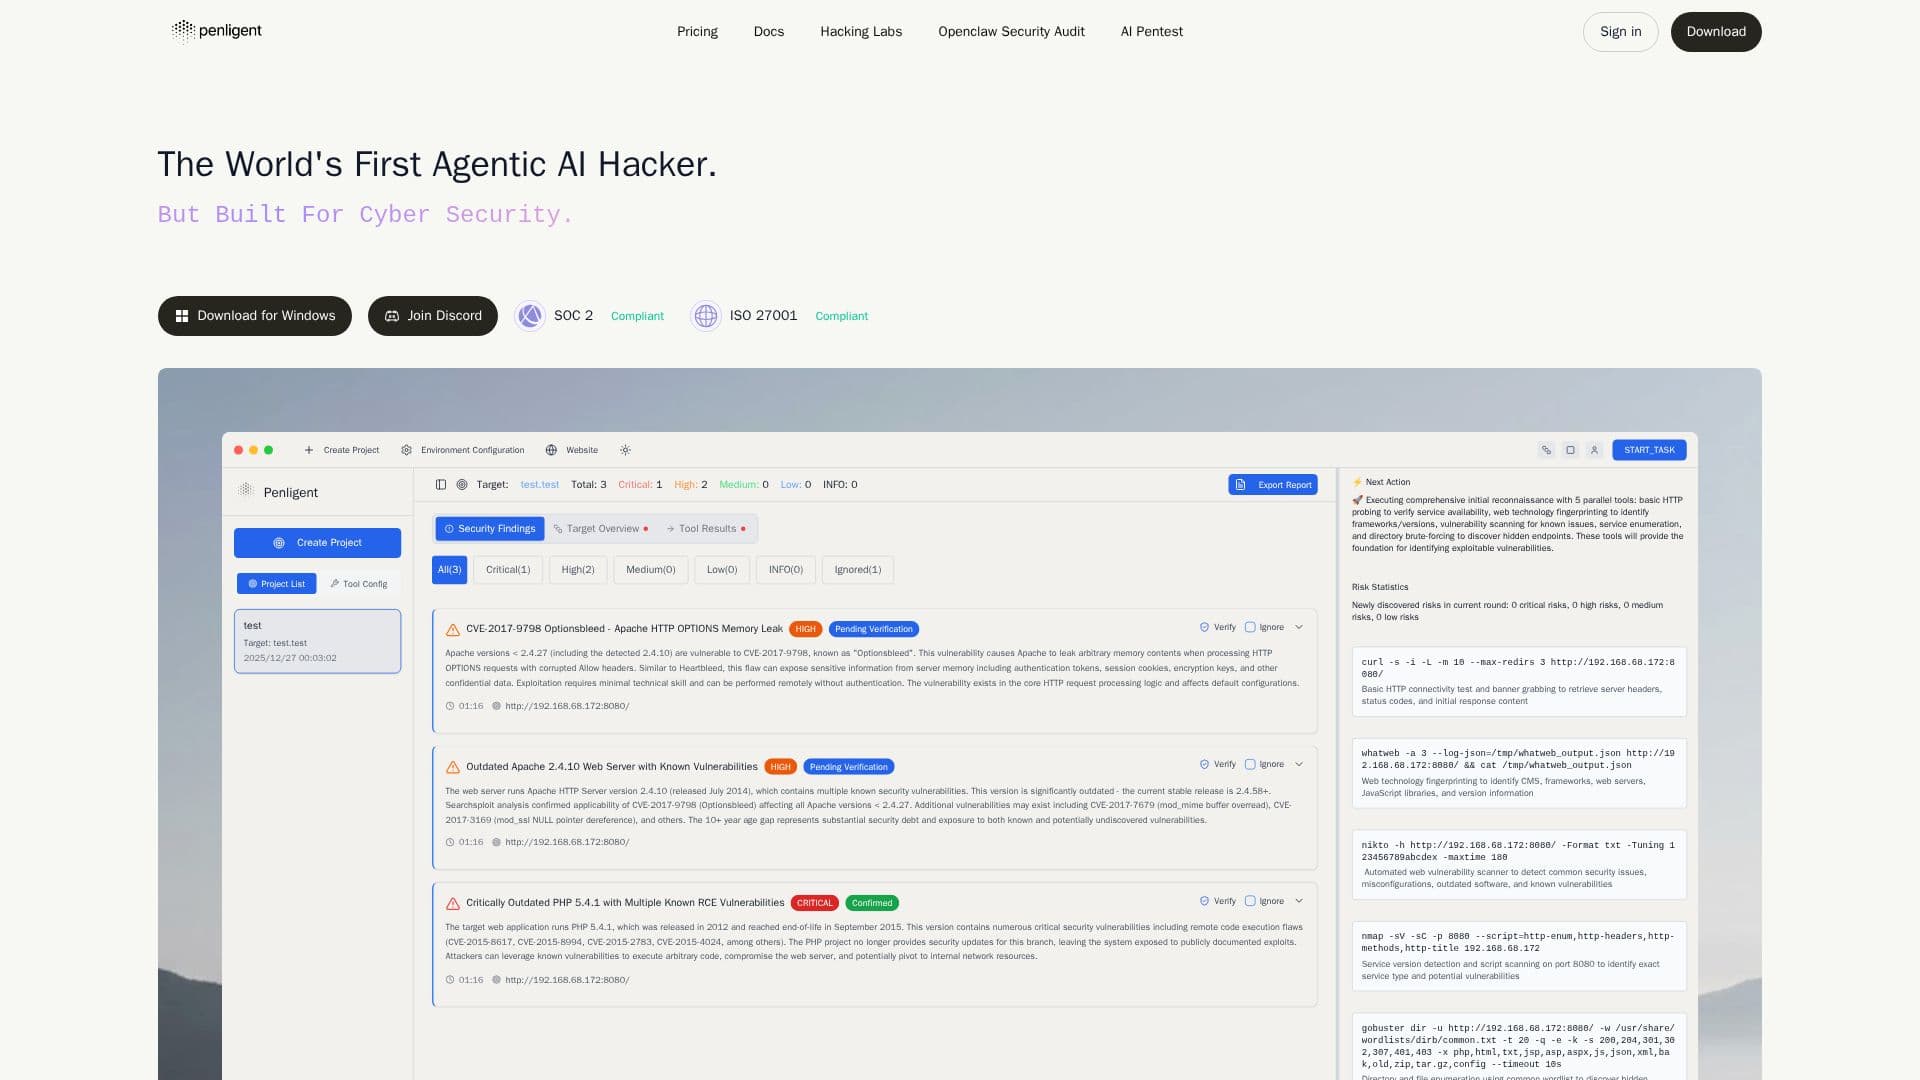Image resolution: width=1920 pixels, height=1080 pixels.
Task: Go to Hacking Labs
Action: (861, 32)
